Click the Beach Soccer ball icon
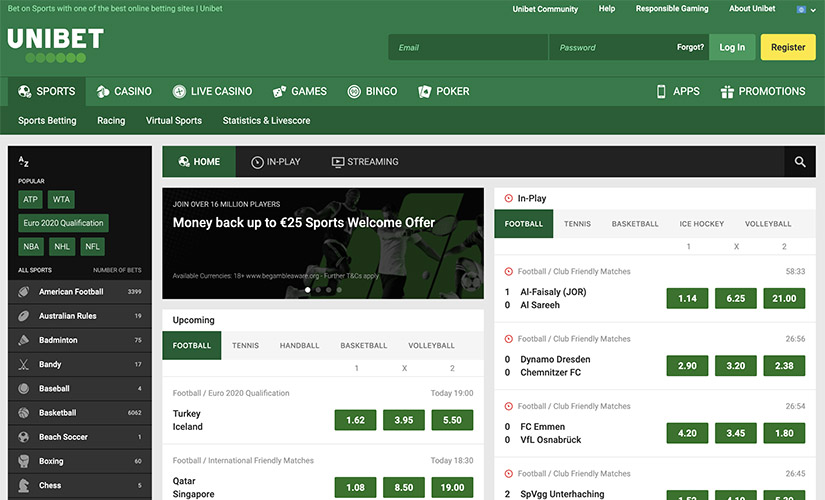This screenshot has height=500, width=825. (x=24, y=437)
